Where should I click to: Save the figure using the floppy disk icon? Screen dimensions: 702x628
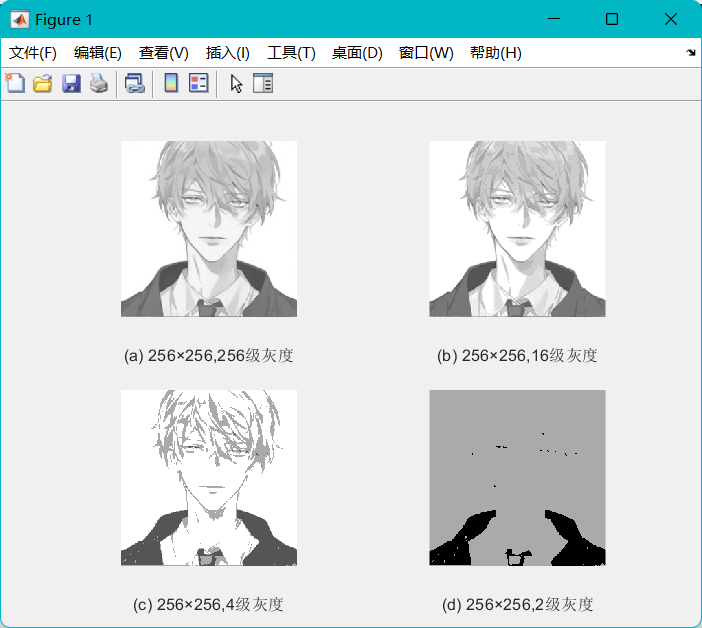[71, 83]
